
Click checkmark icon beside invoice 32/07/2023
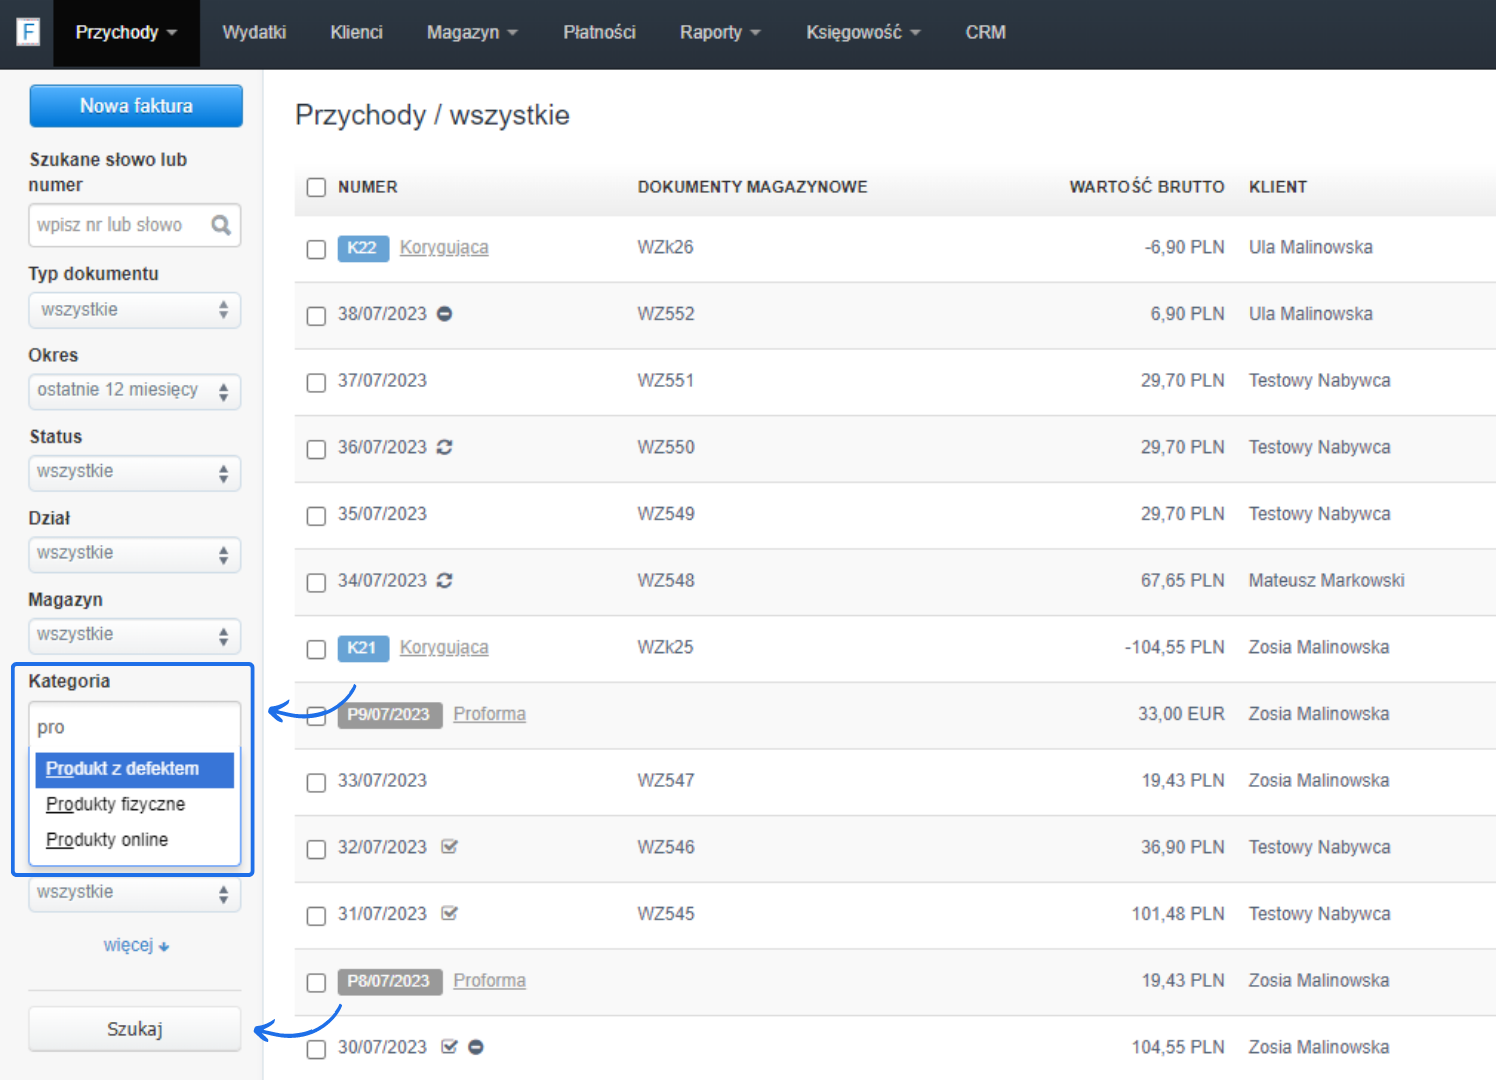449,847
